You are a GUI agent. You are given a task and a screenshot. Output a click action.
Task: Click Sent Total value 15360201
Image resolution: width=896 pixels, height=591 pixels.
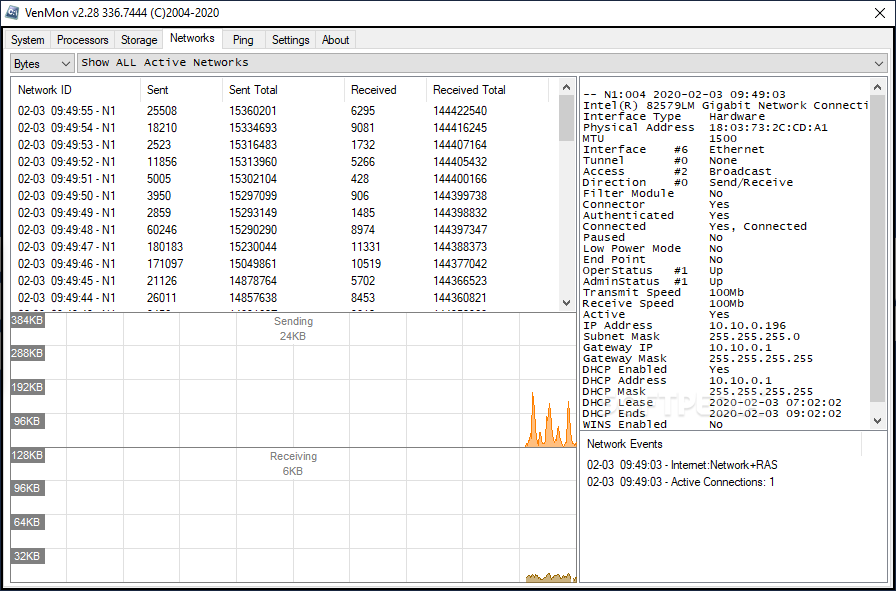click(x=253, y=111)
